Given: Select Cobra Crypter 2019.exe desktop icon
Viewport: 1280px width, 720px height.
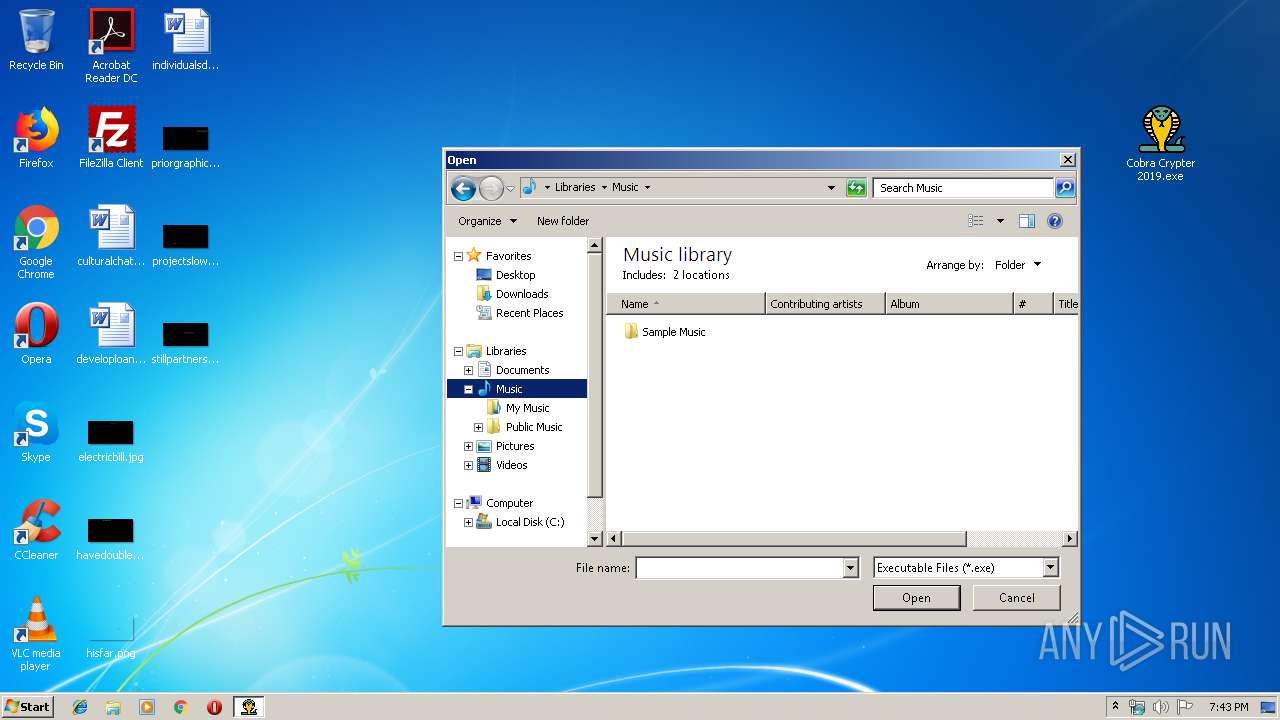Looking at the screenshot, I should (1161, 144).
